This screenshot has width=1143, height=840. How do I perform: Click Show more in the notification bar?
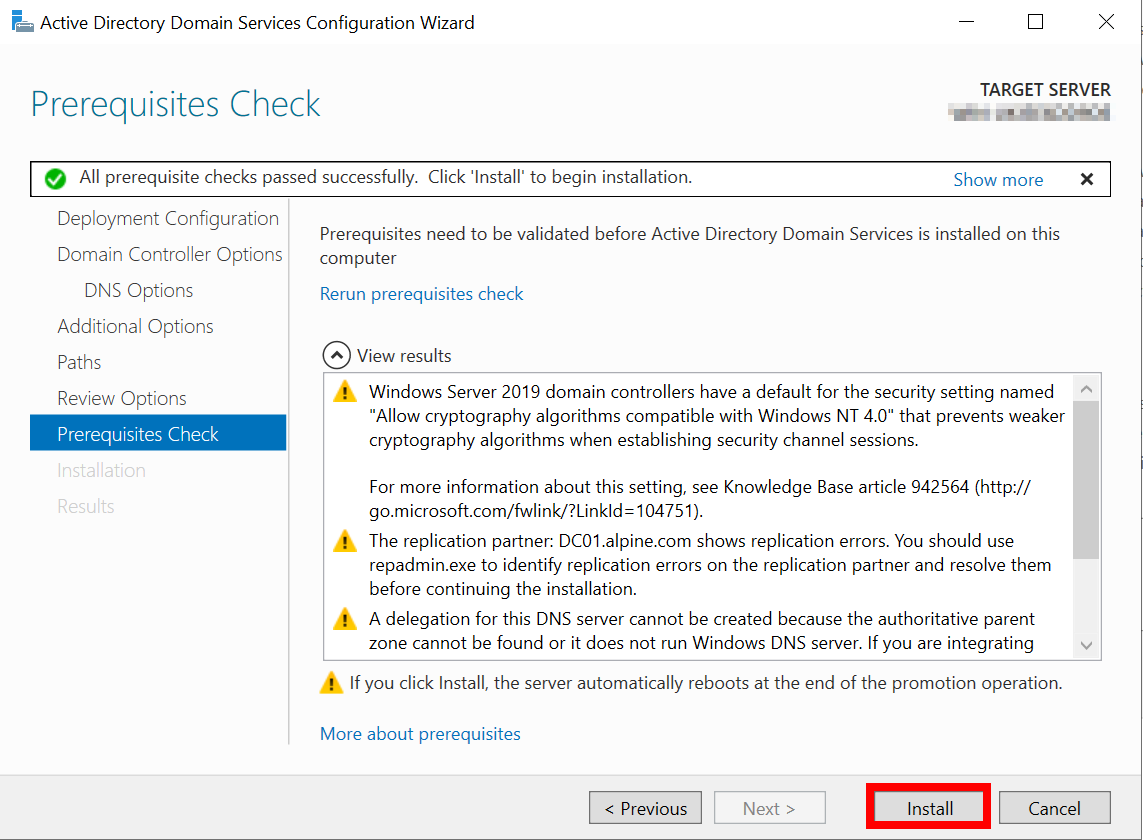click(x=998, y=179)
